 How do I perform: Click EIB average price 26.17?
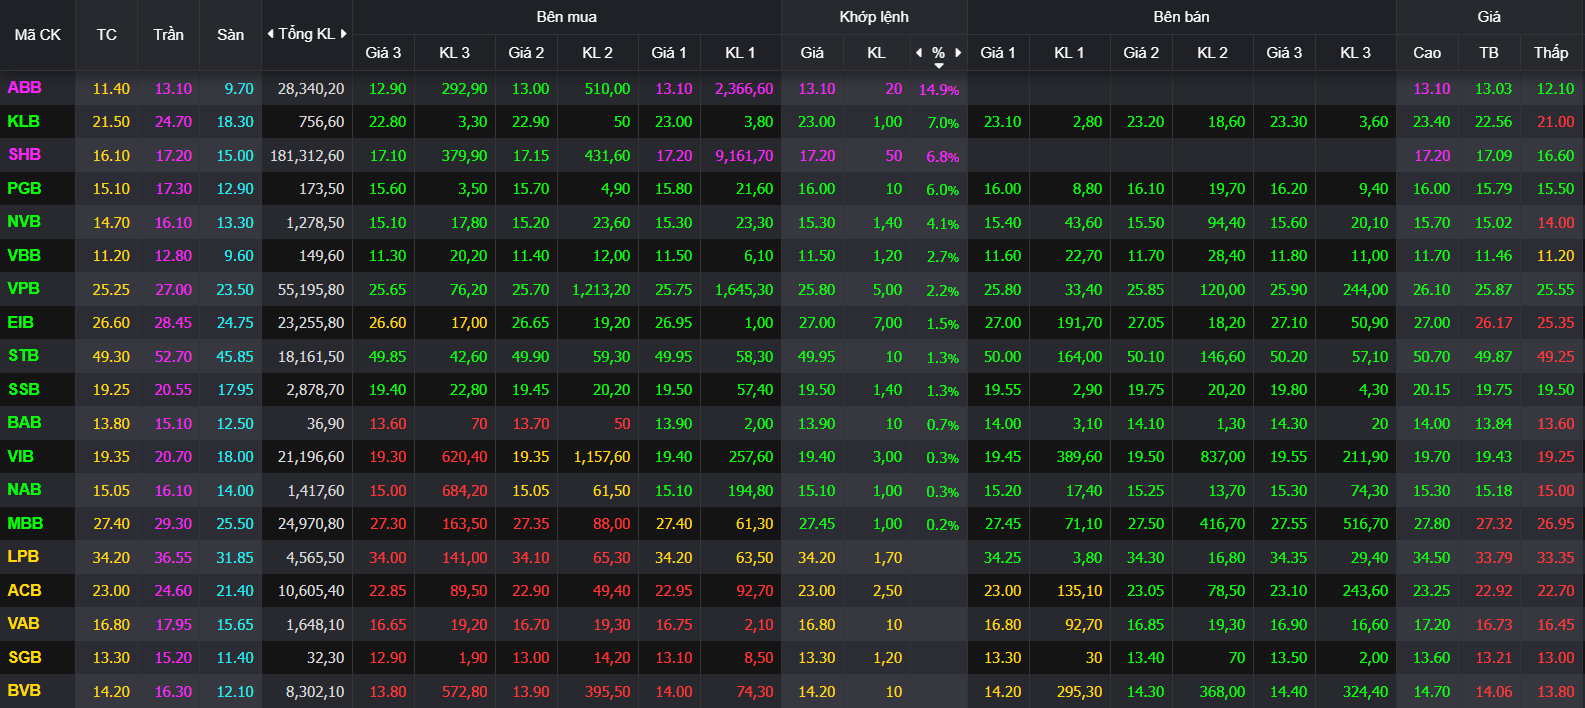coord(1494,323)
